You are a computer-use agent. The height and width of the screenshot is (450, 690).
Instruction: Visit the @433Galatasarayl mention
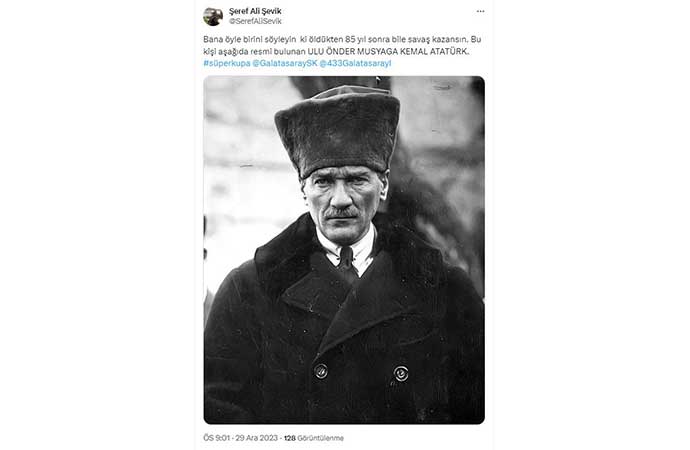pyautogui.click(x=355, y=63)
